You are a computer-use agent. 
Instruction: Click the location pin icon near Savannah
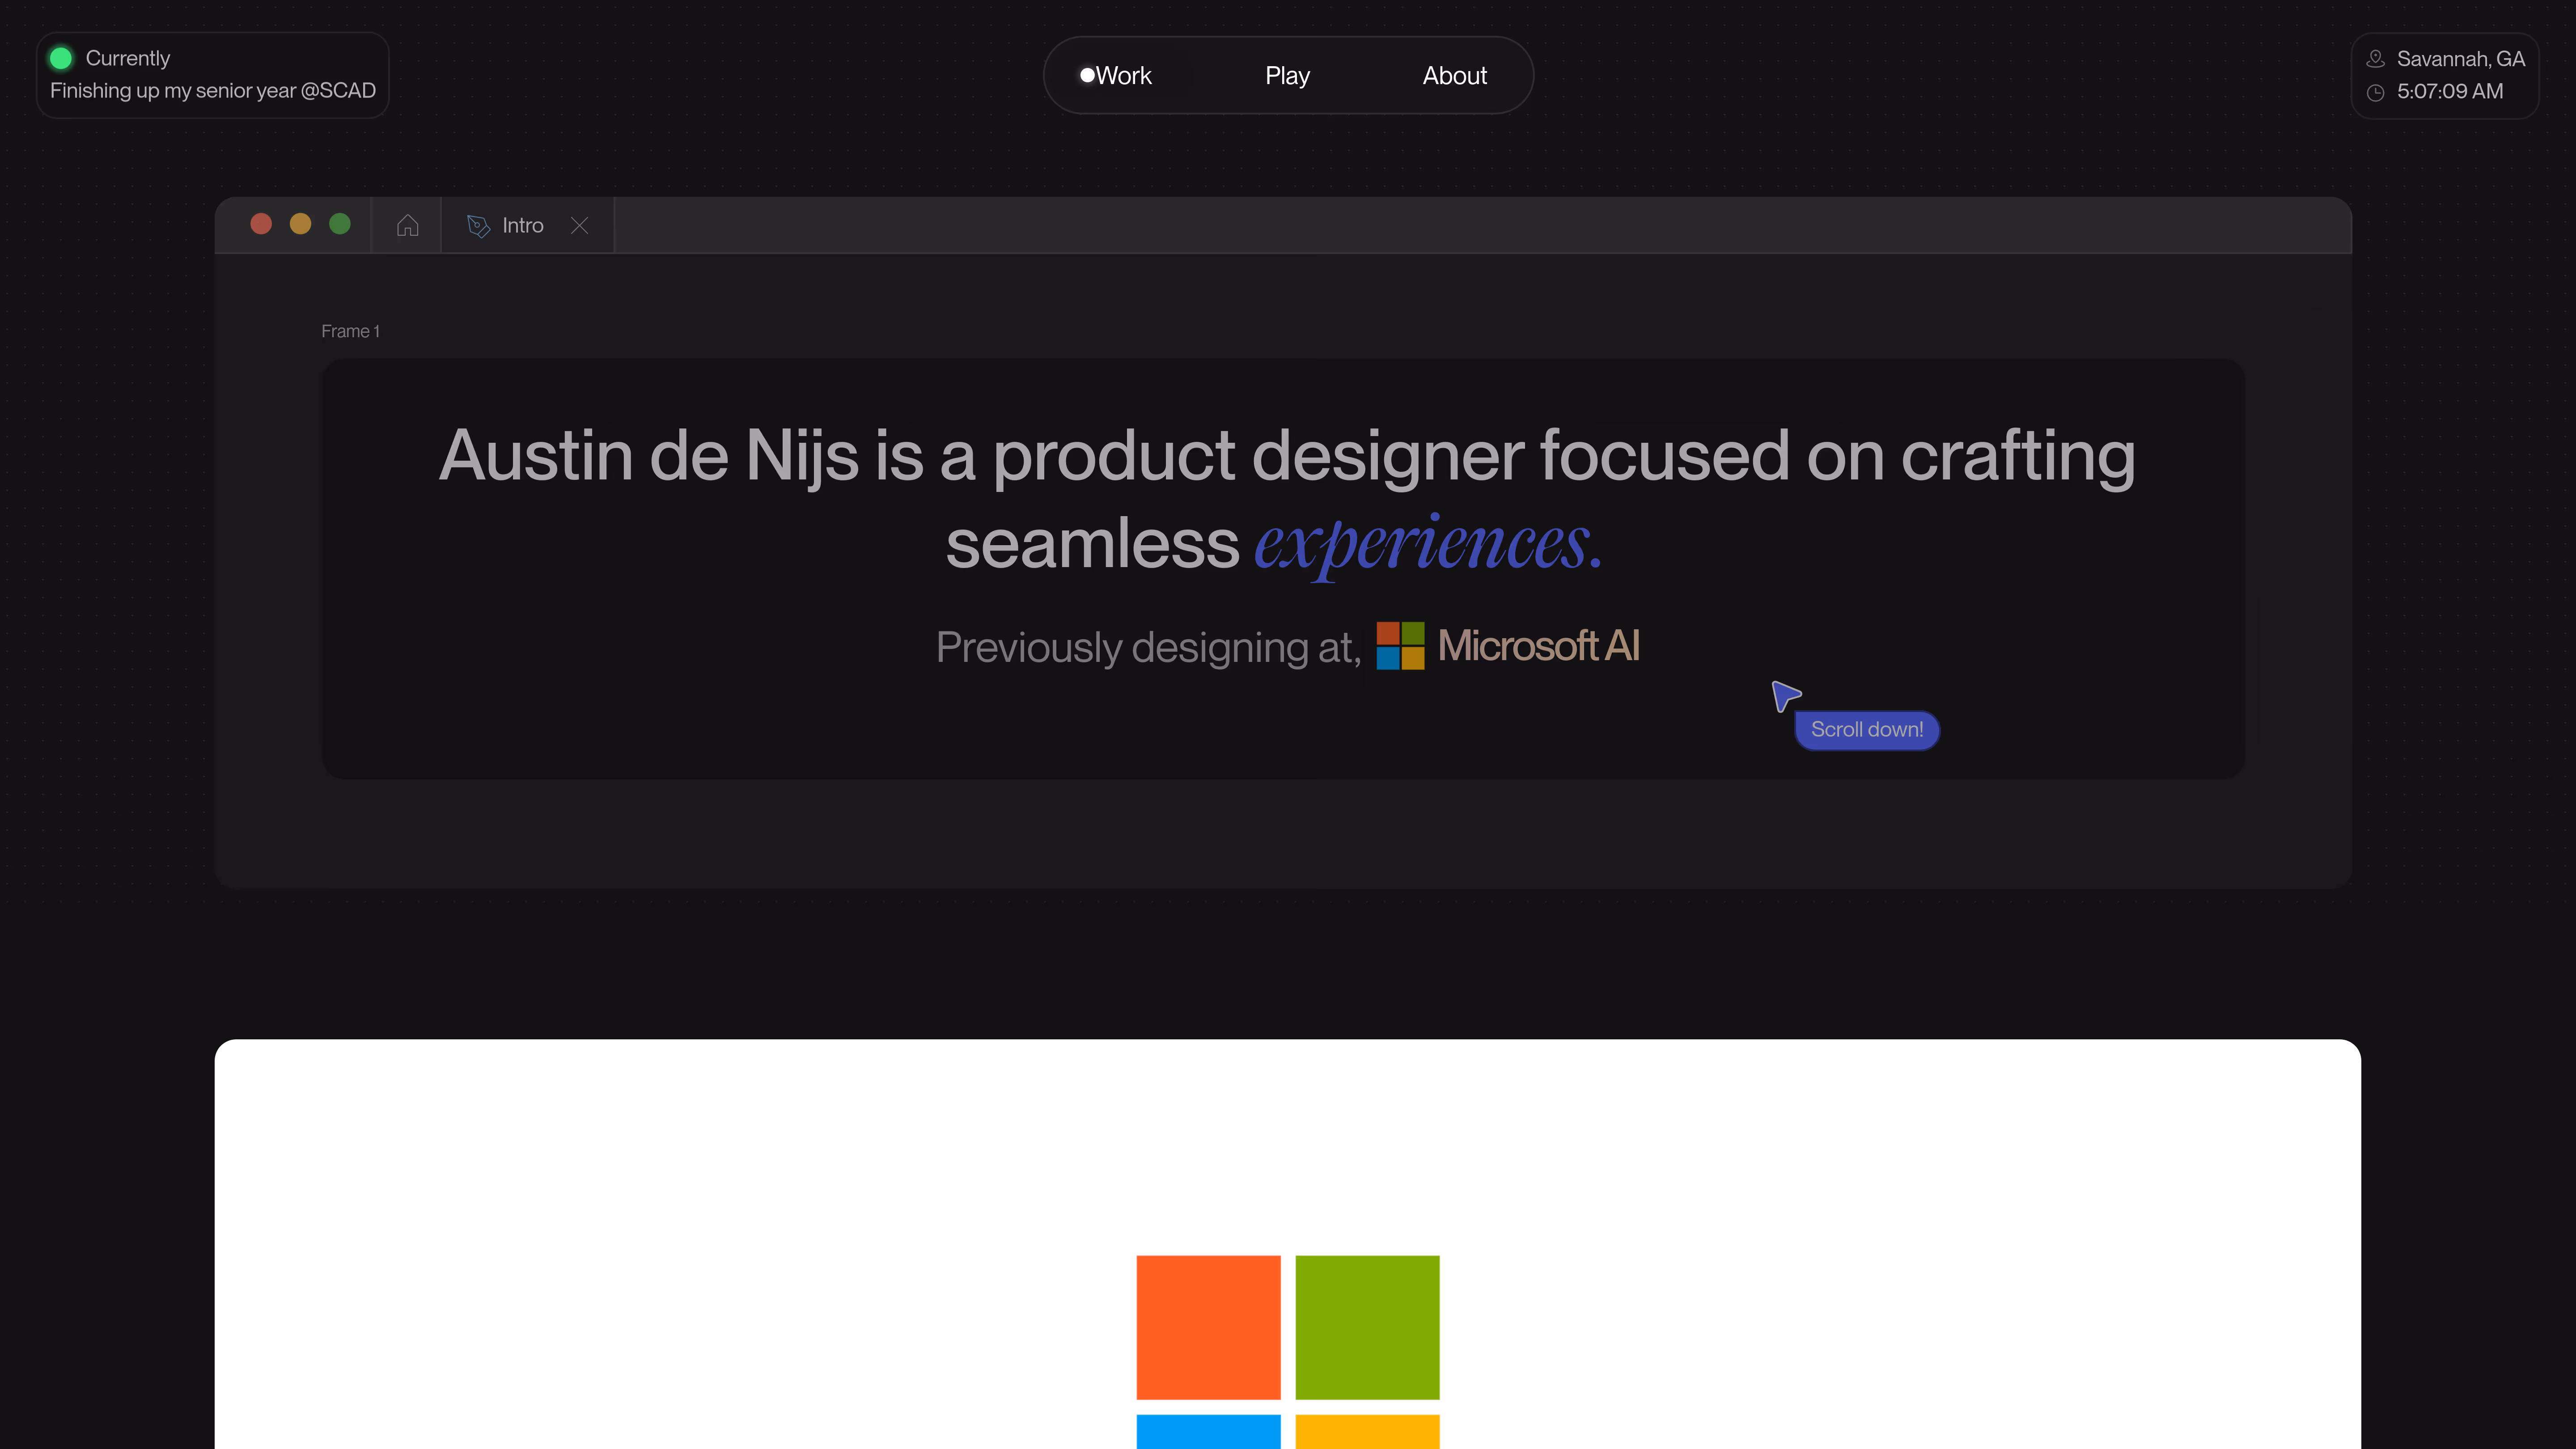pos(2376,59)
